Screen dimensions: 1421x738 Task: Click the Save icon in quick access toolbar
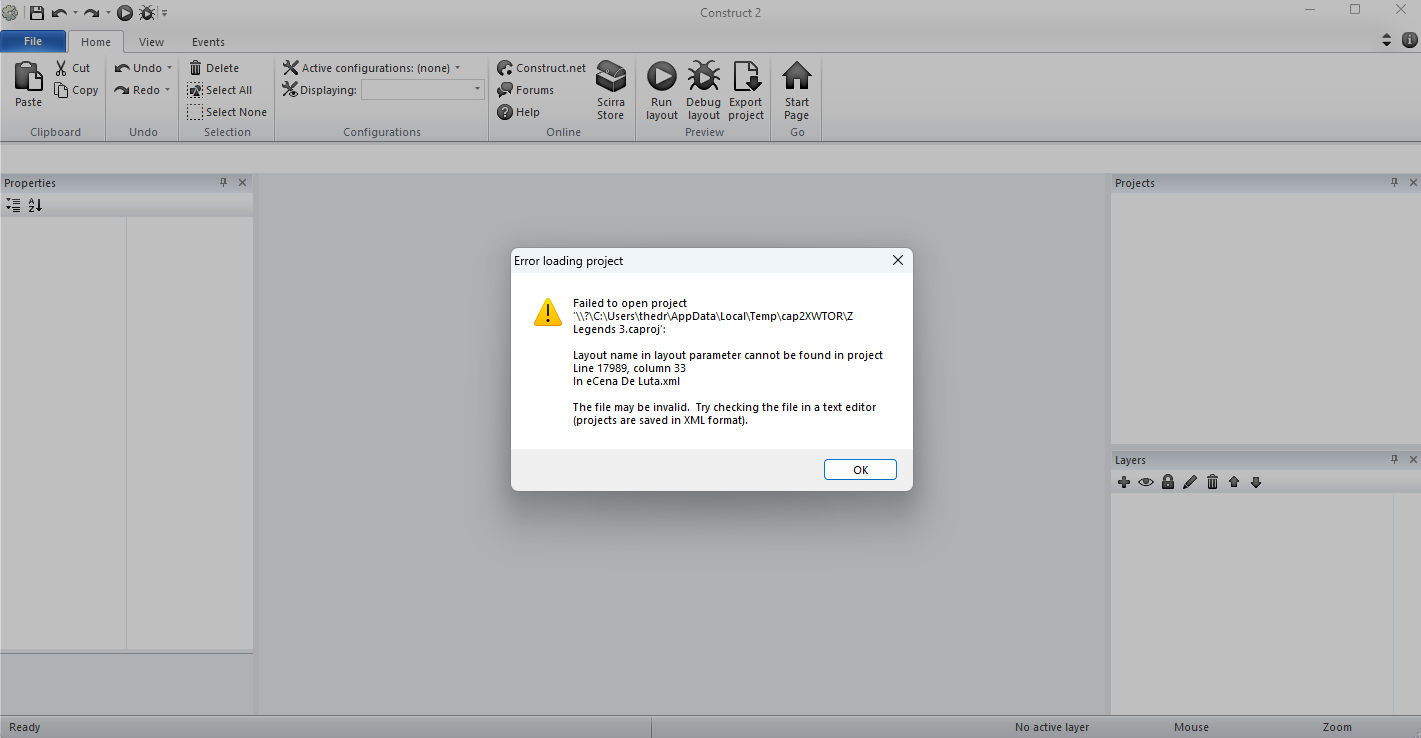(37, 13)
